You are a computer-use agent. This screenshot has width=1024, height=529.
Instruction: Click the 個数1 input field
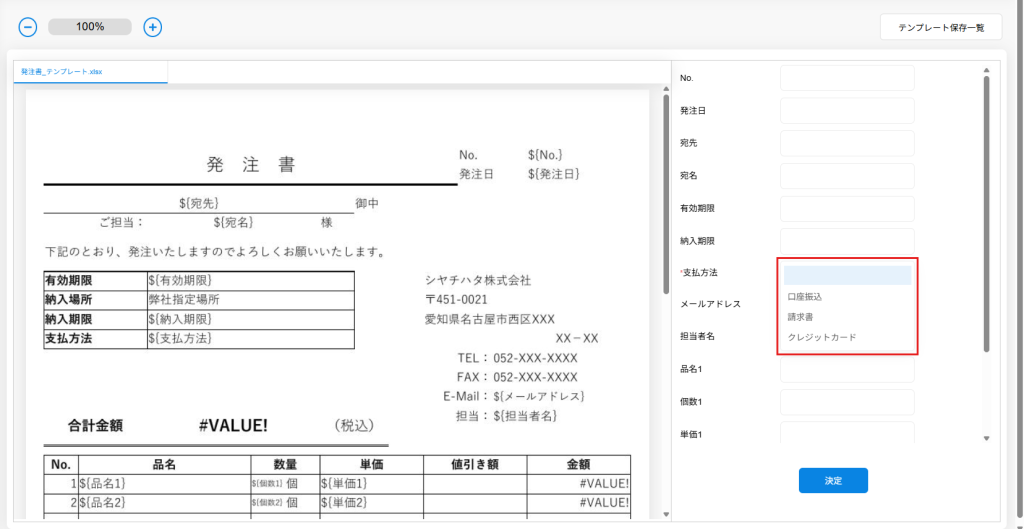point(847,402)
